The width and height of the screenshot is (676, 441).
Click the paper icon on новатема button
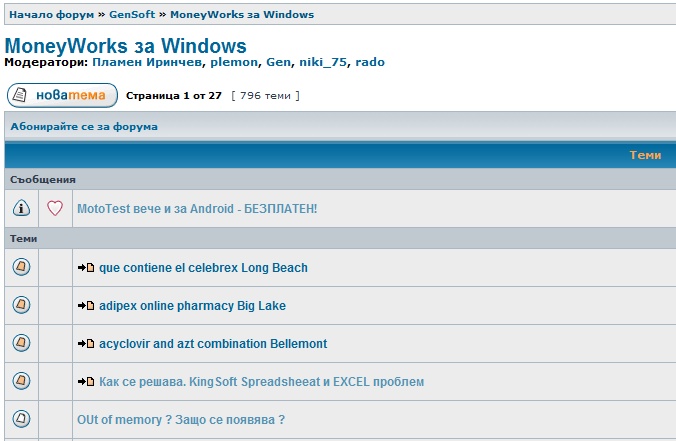coord(19,95)
